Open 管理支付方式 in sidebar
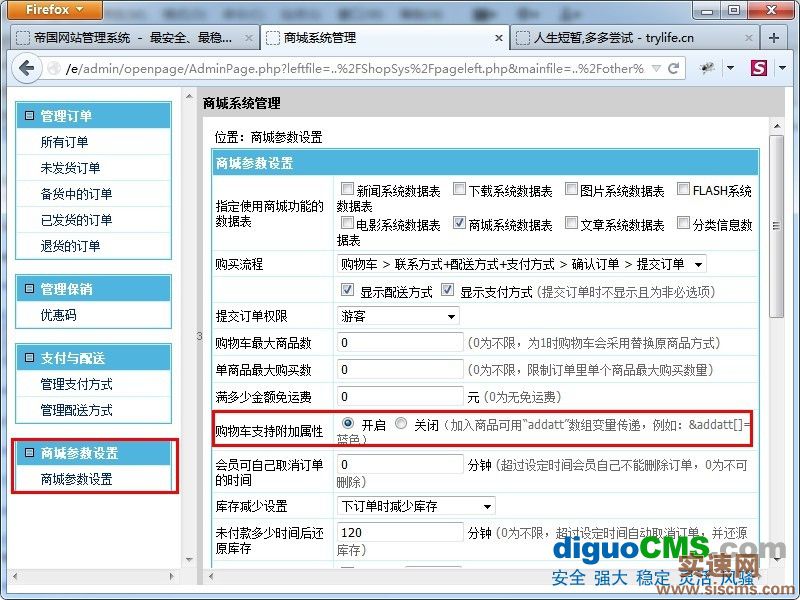800x600 pixels. [x=77, y=384]
